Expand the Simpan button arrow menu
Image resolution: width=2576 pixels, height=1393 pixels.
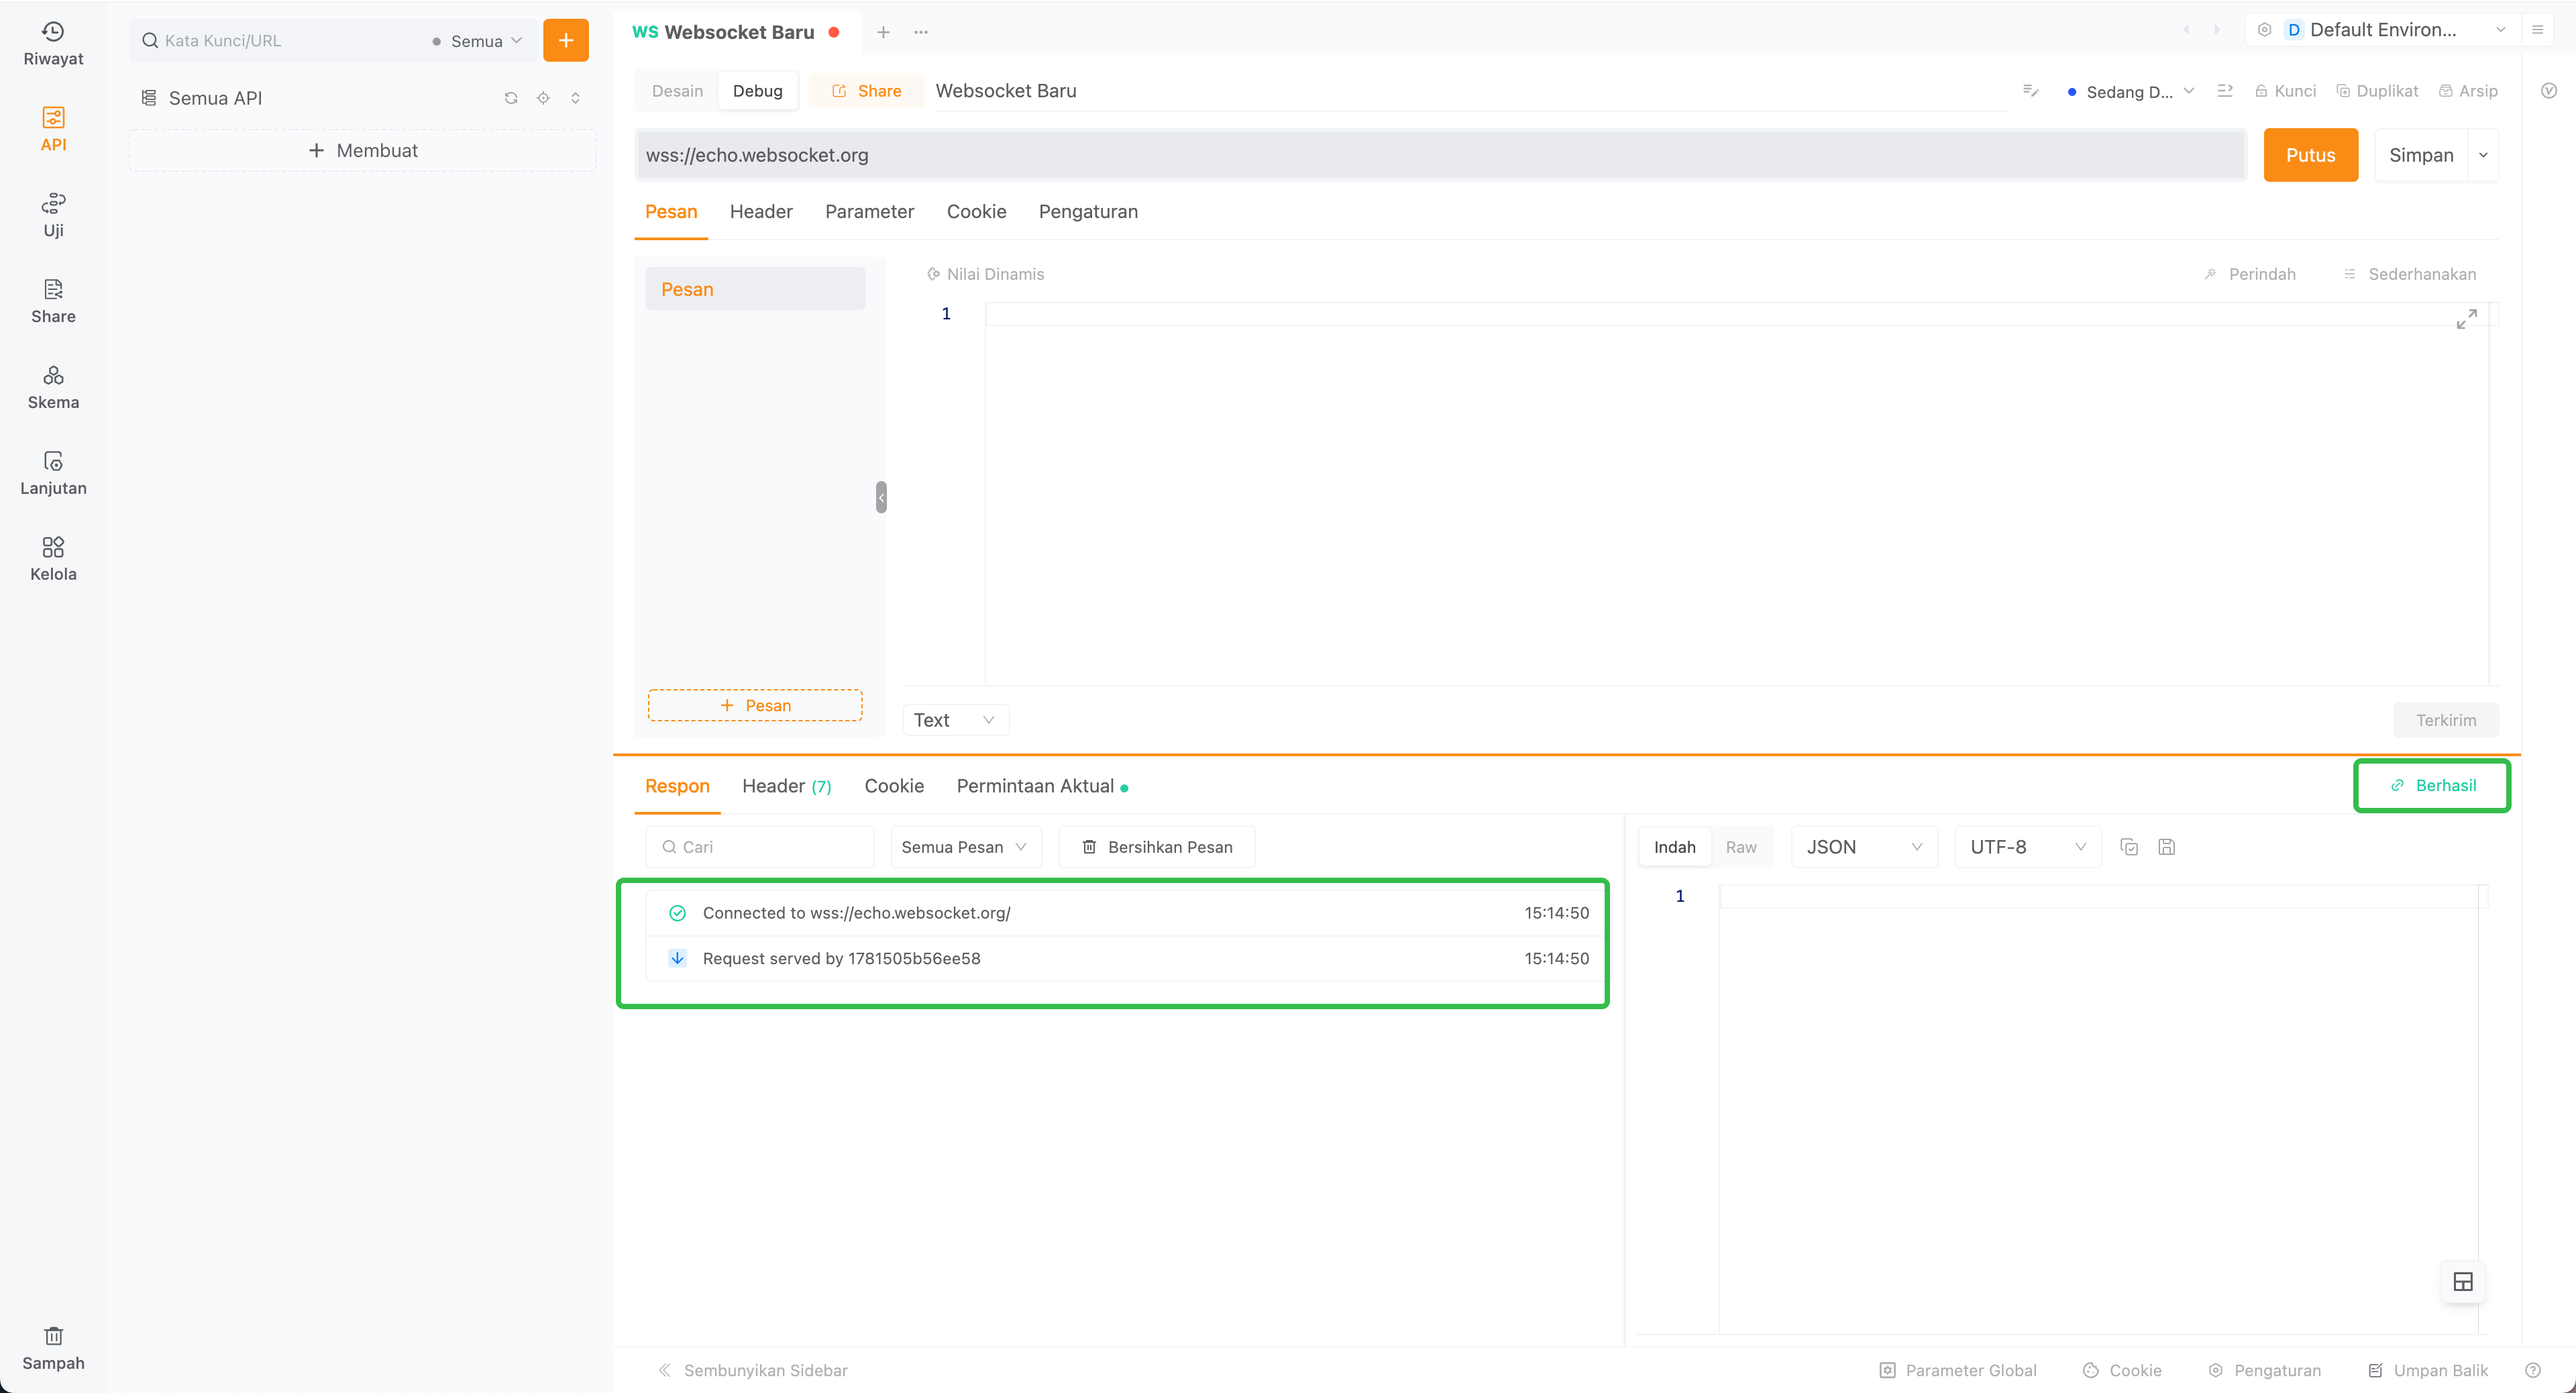pos(2483,155)
